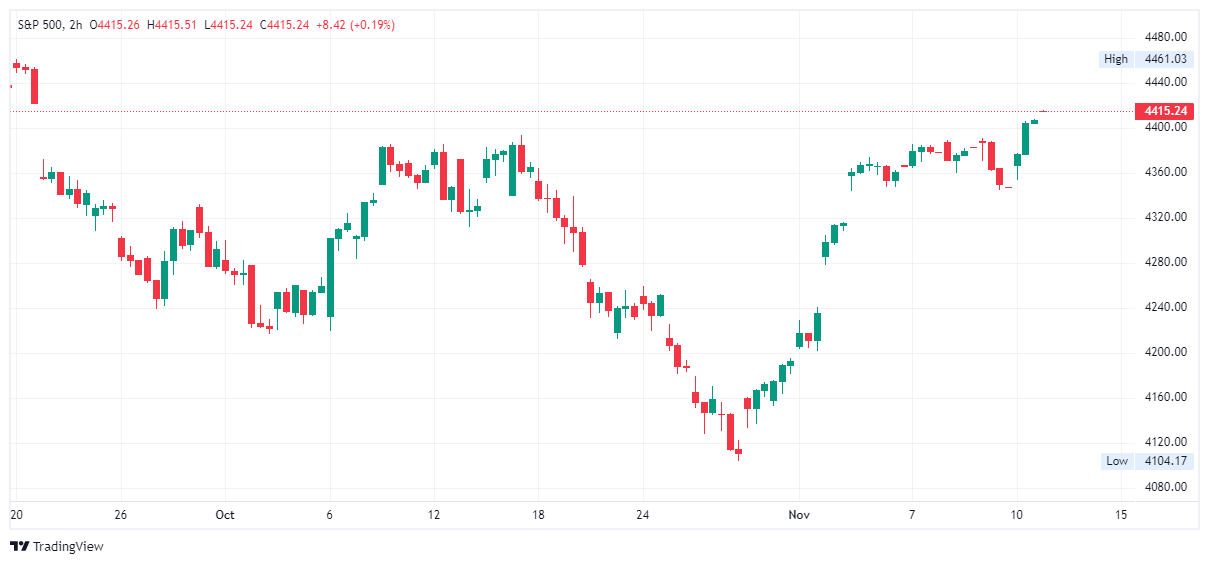Select the 24 date tick on time axis
Viewport: 1209px width, 564px height.
tap(642, 515)
